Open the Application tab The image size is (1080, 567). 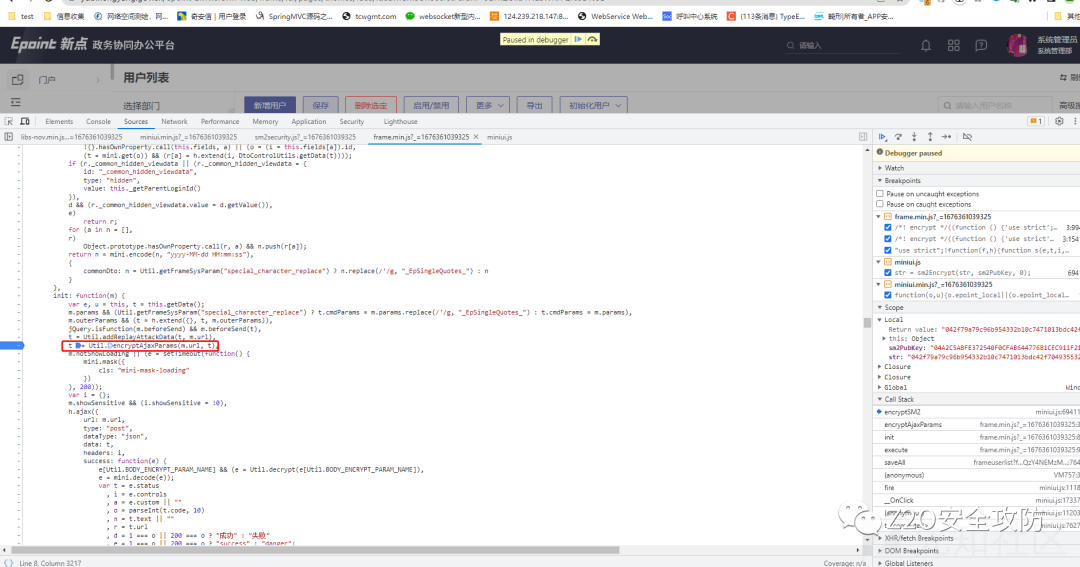pyautogui.click(x=309, y=121)
